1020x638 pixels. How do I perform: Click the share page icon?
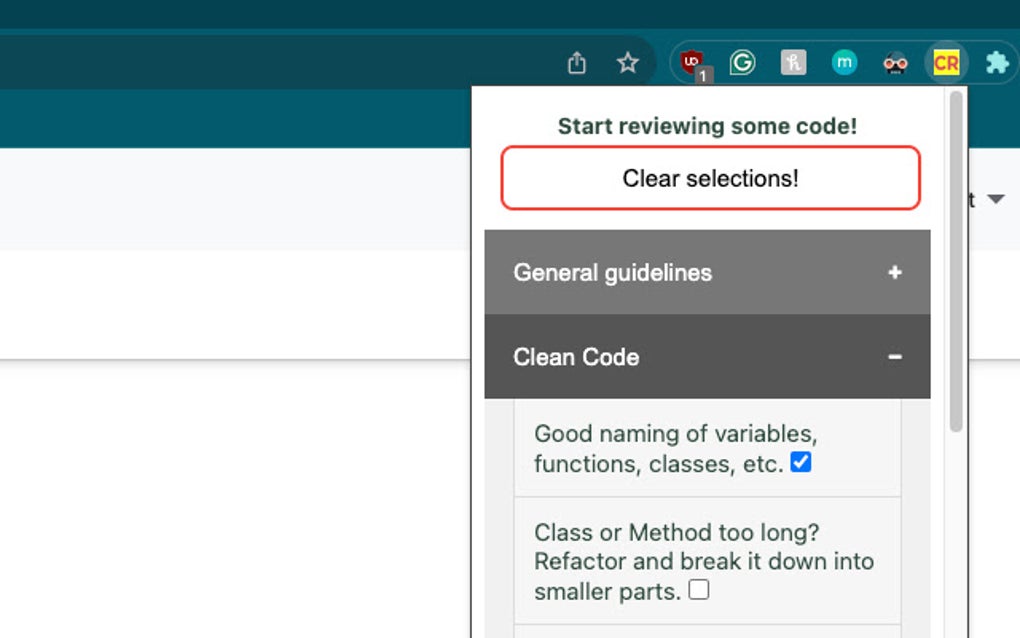click(x=575, y=62)
